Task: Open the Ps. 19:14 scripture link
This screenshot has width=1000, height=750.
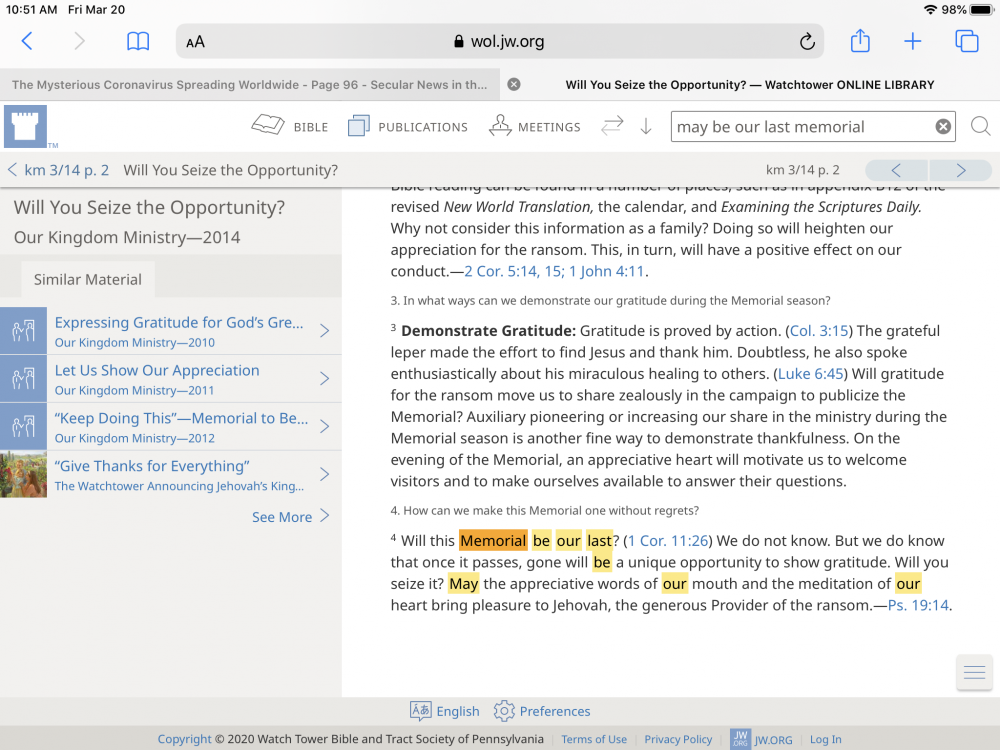Action: coord(918,605)
